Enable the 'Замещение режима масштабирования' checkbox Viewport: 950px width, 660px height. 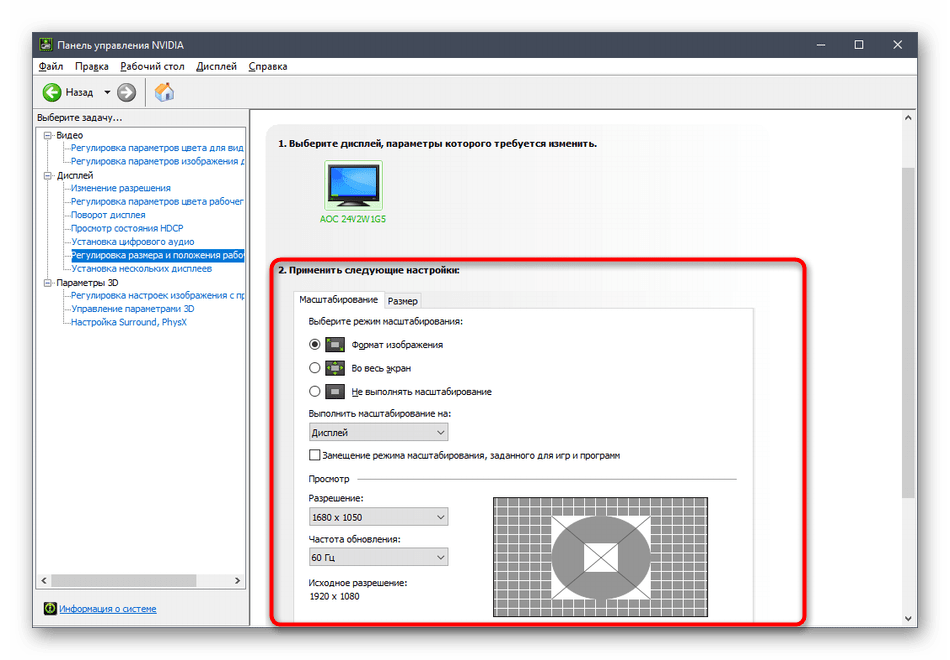[x=316, y=455]
